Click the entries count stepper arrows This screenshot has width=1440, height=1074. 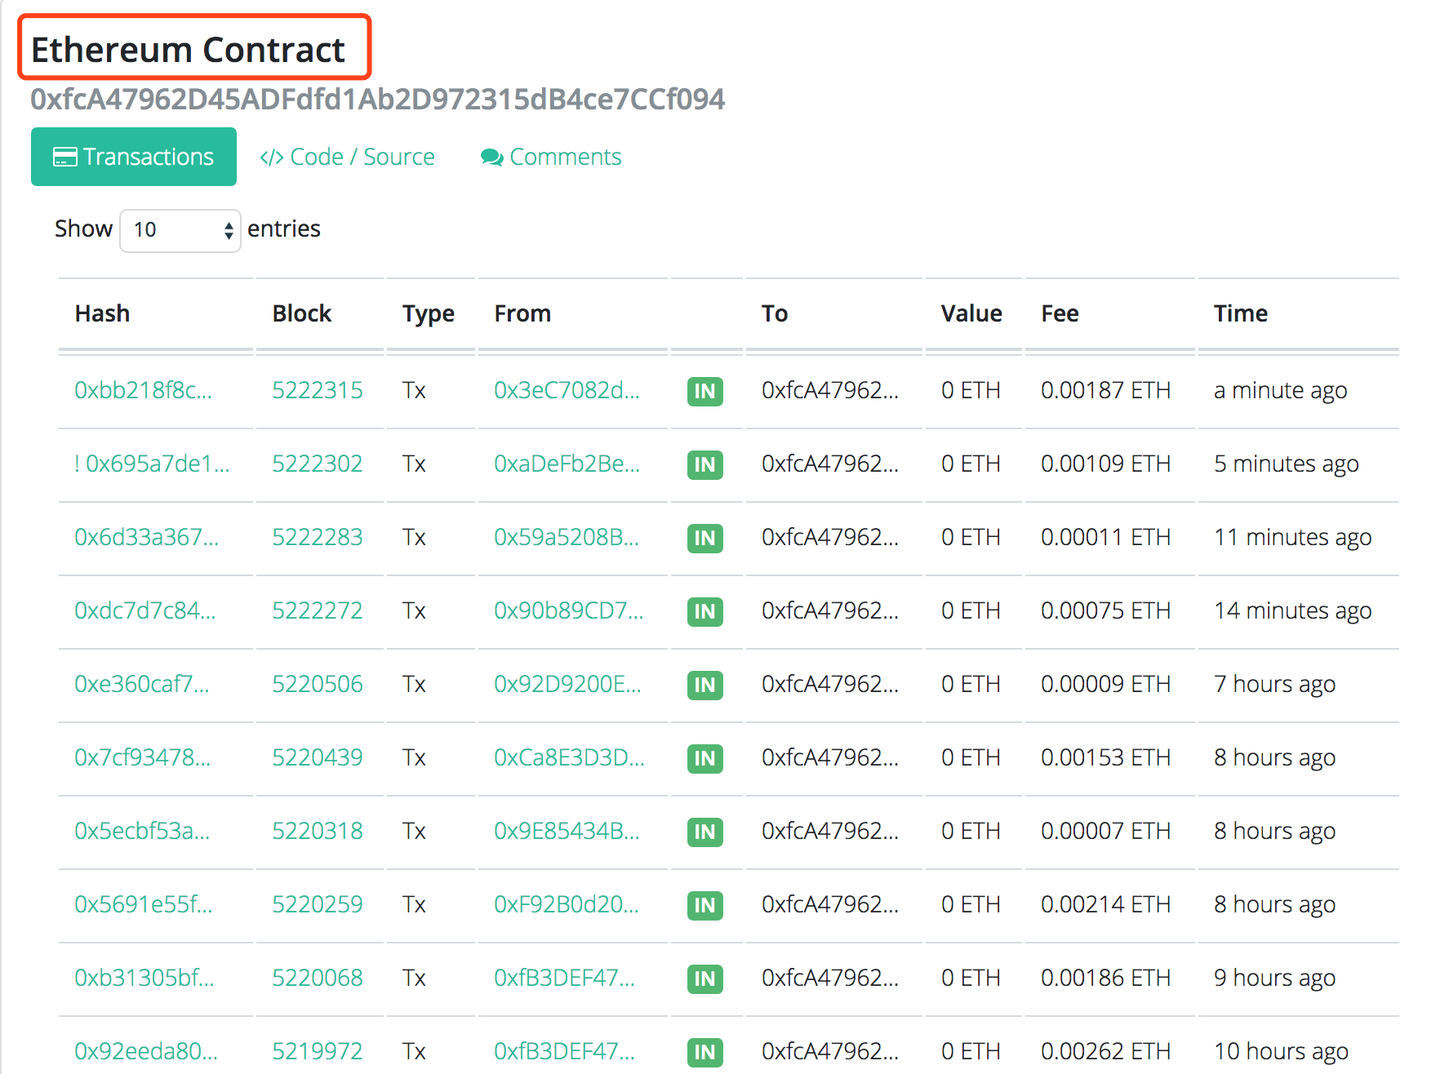pyautogui.click(x=228, y=230)
